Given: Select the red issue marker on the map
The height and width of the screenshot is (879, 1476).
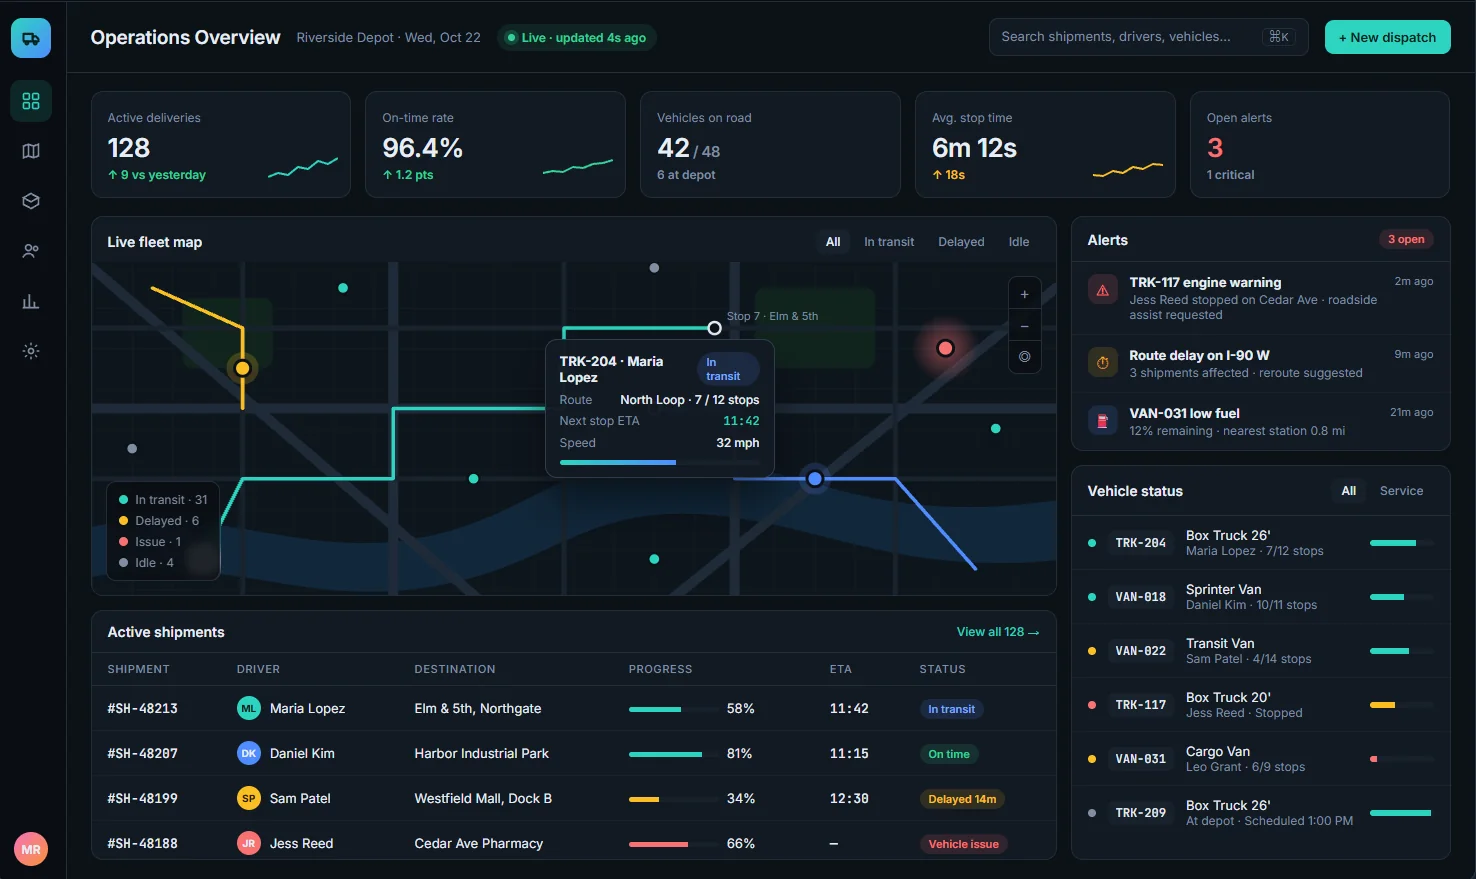Looking at the screenshot, I should coord(945,348).
